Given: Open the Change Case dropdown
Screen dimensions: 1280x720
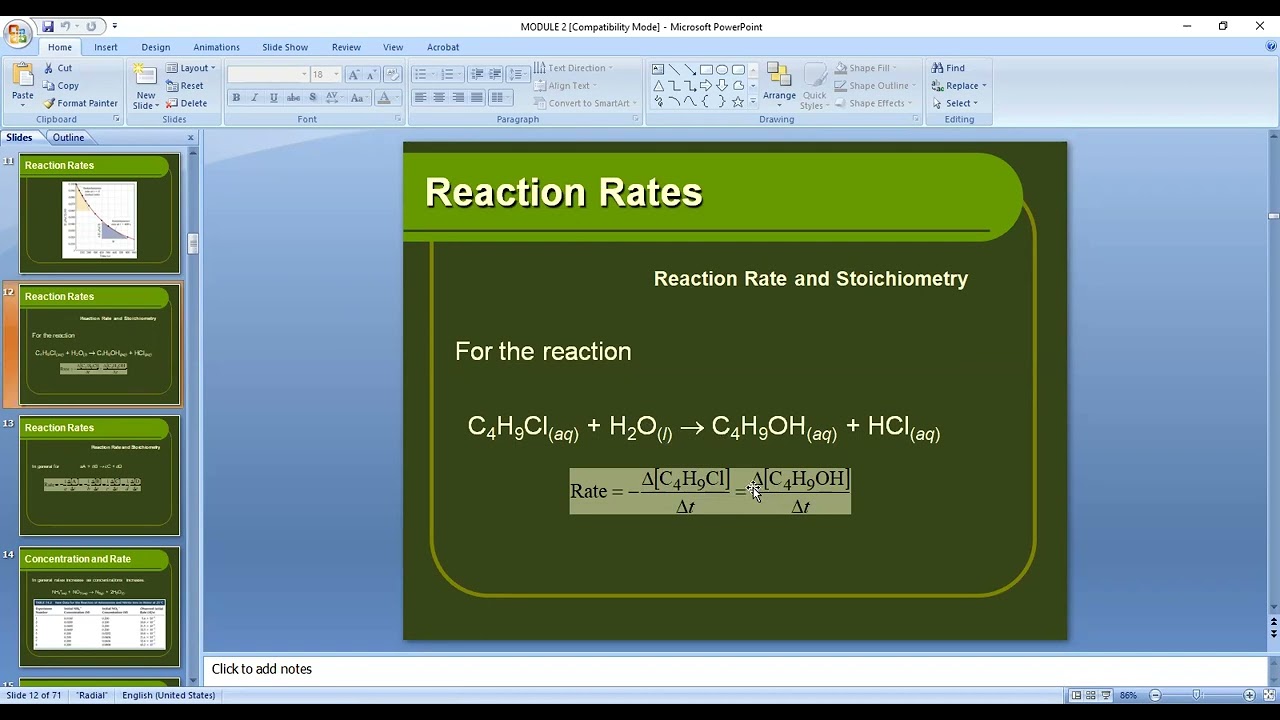Looking at the screenshot, I should coord(361,98).
